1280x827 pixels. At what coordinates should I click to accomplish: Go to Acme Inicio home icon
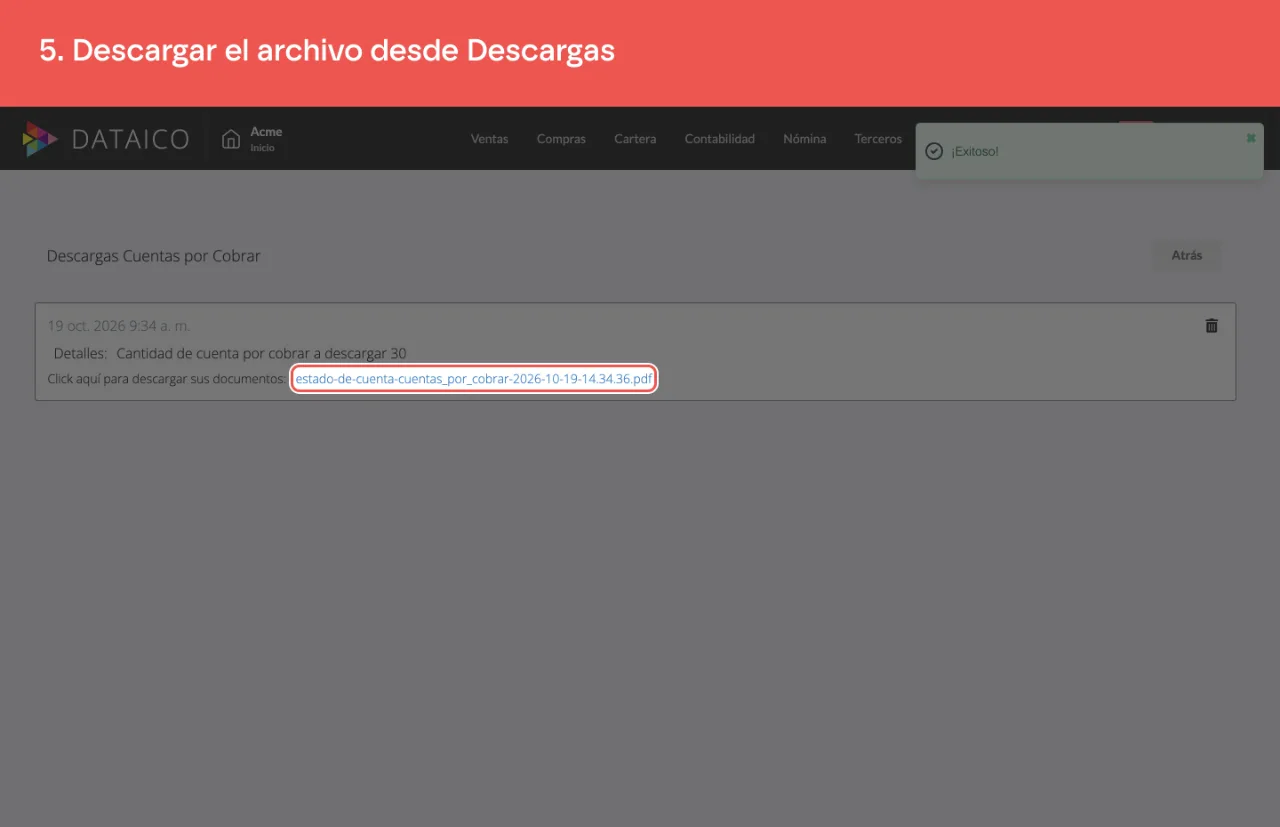pos(231,139)
